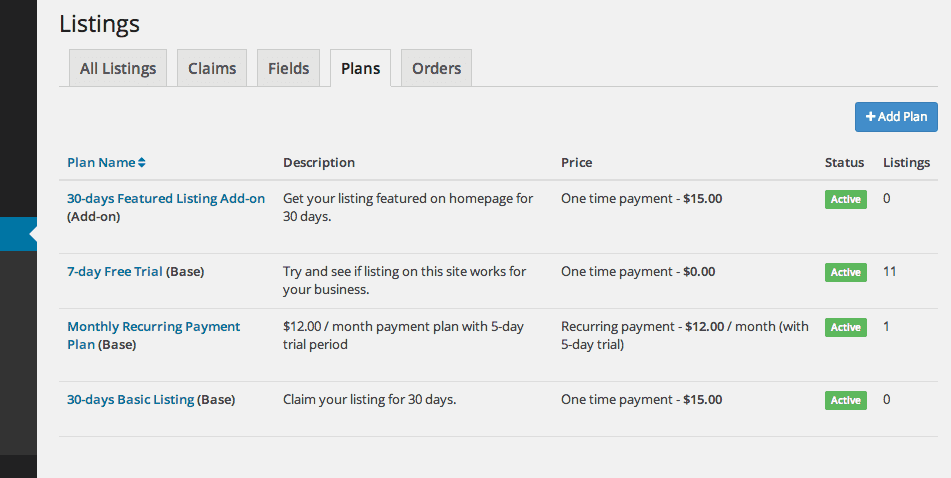
Task: Click the Add Plan button
Action: click(896, 117)
